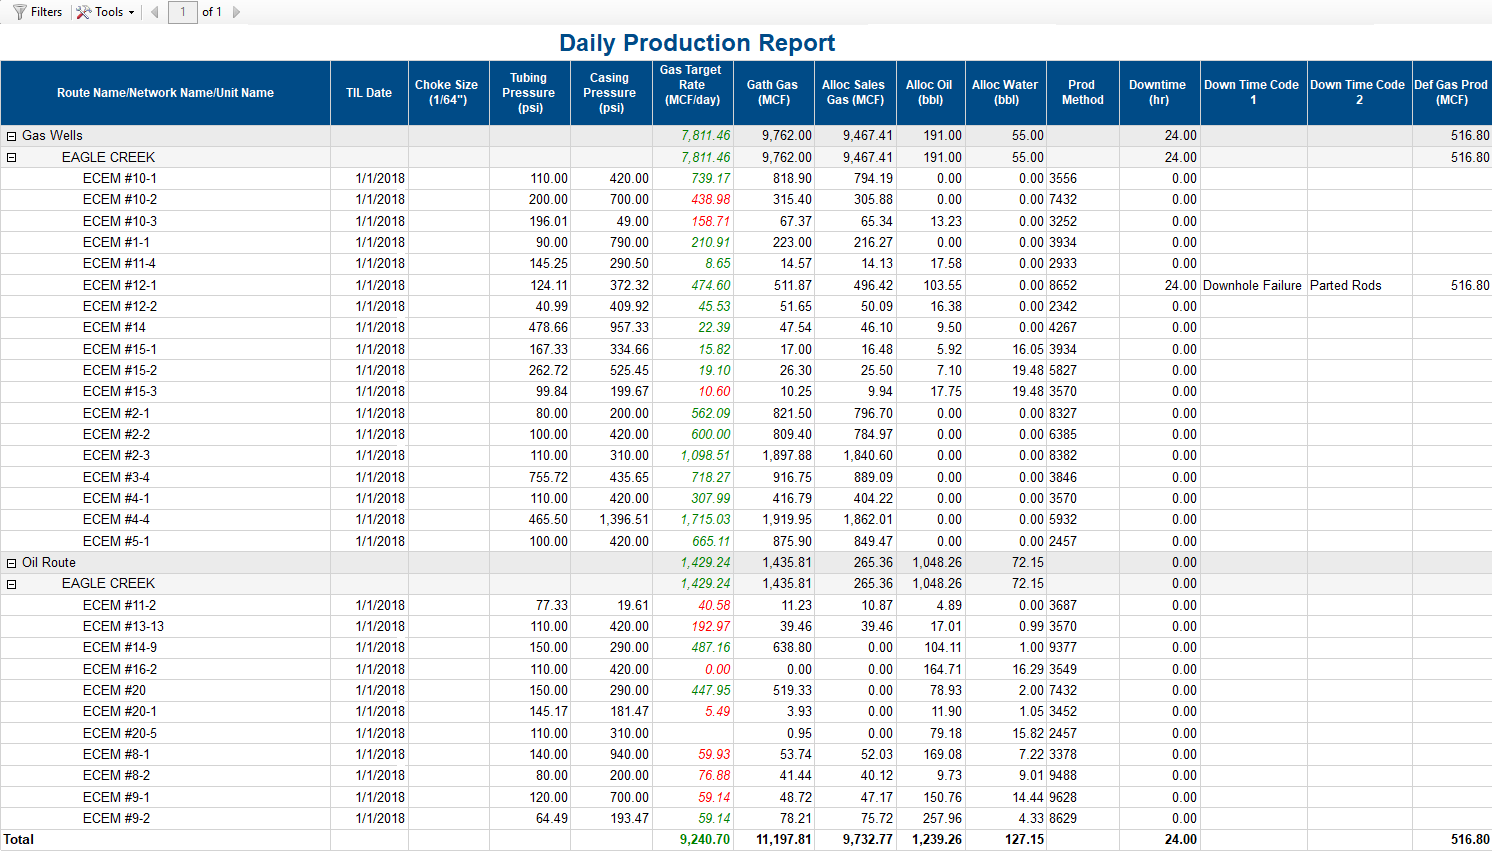
Task: Select the ECEM #5-1 row name
Action: (116, 541)
